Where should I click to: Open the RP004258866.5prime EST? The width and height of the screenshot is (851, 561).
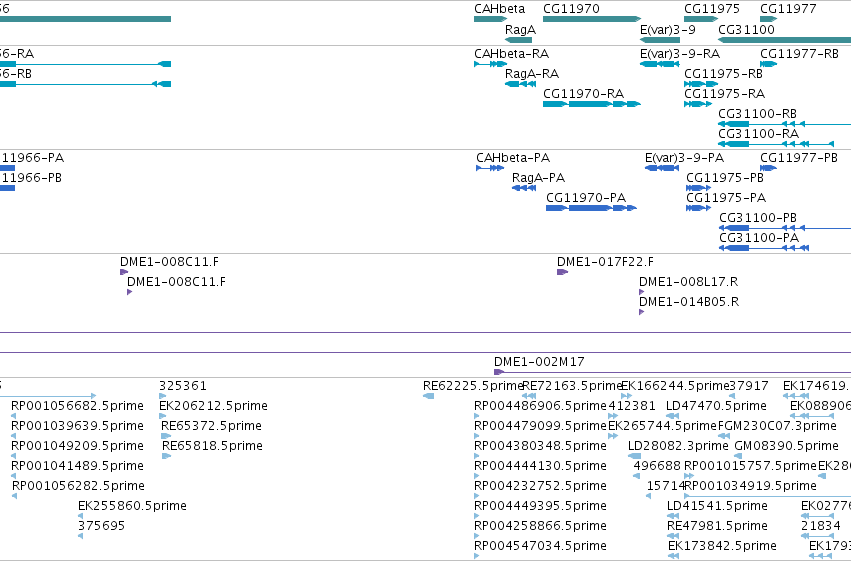(477, 536)
